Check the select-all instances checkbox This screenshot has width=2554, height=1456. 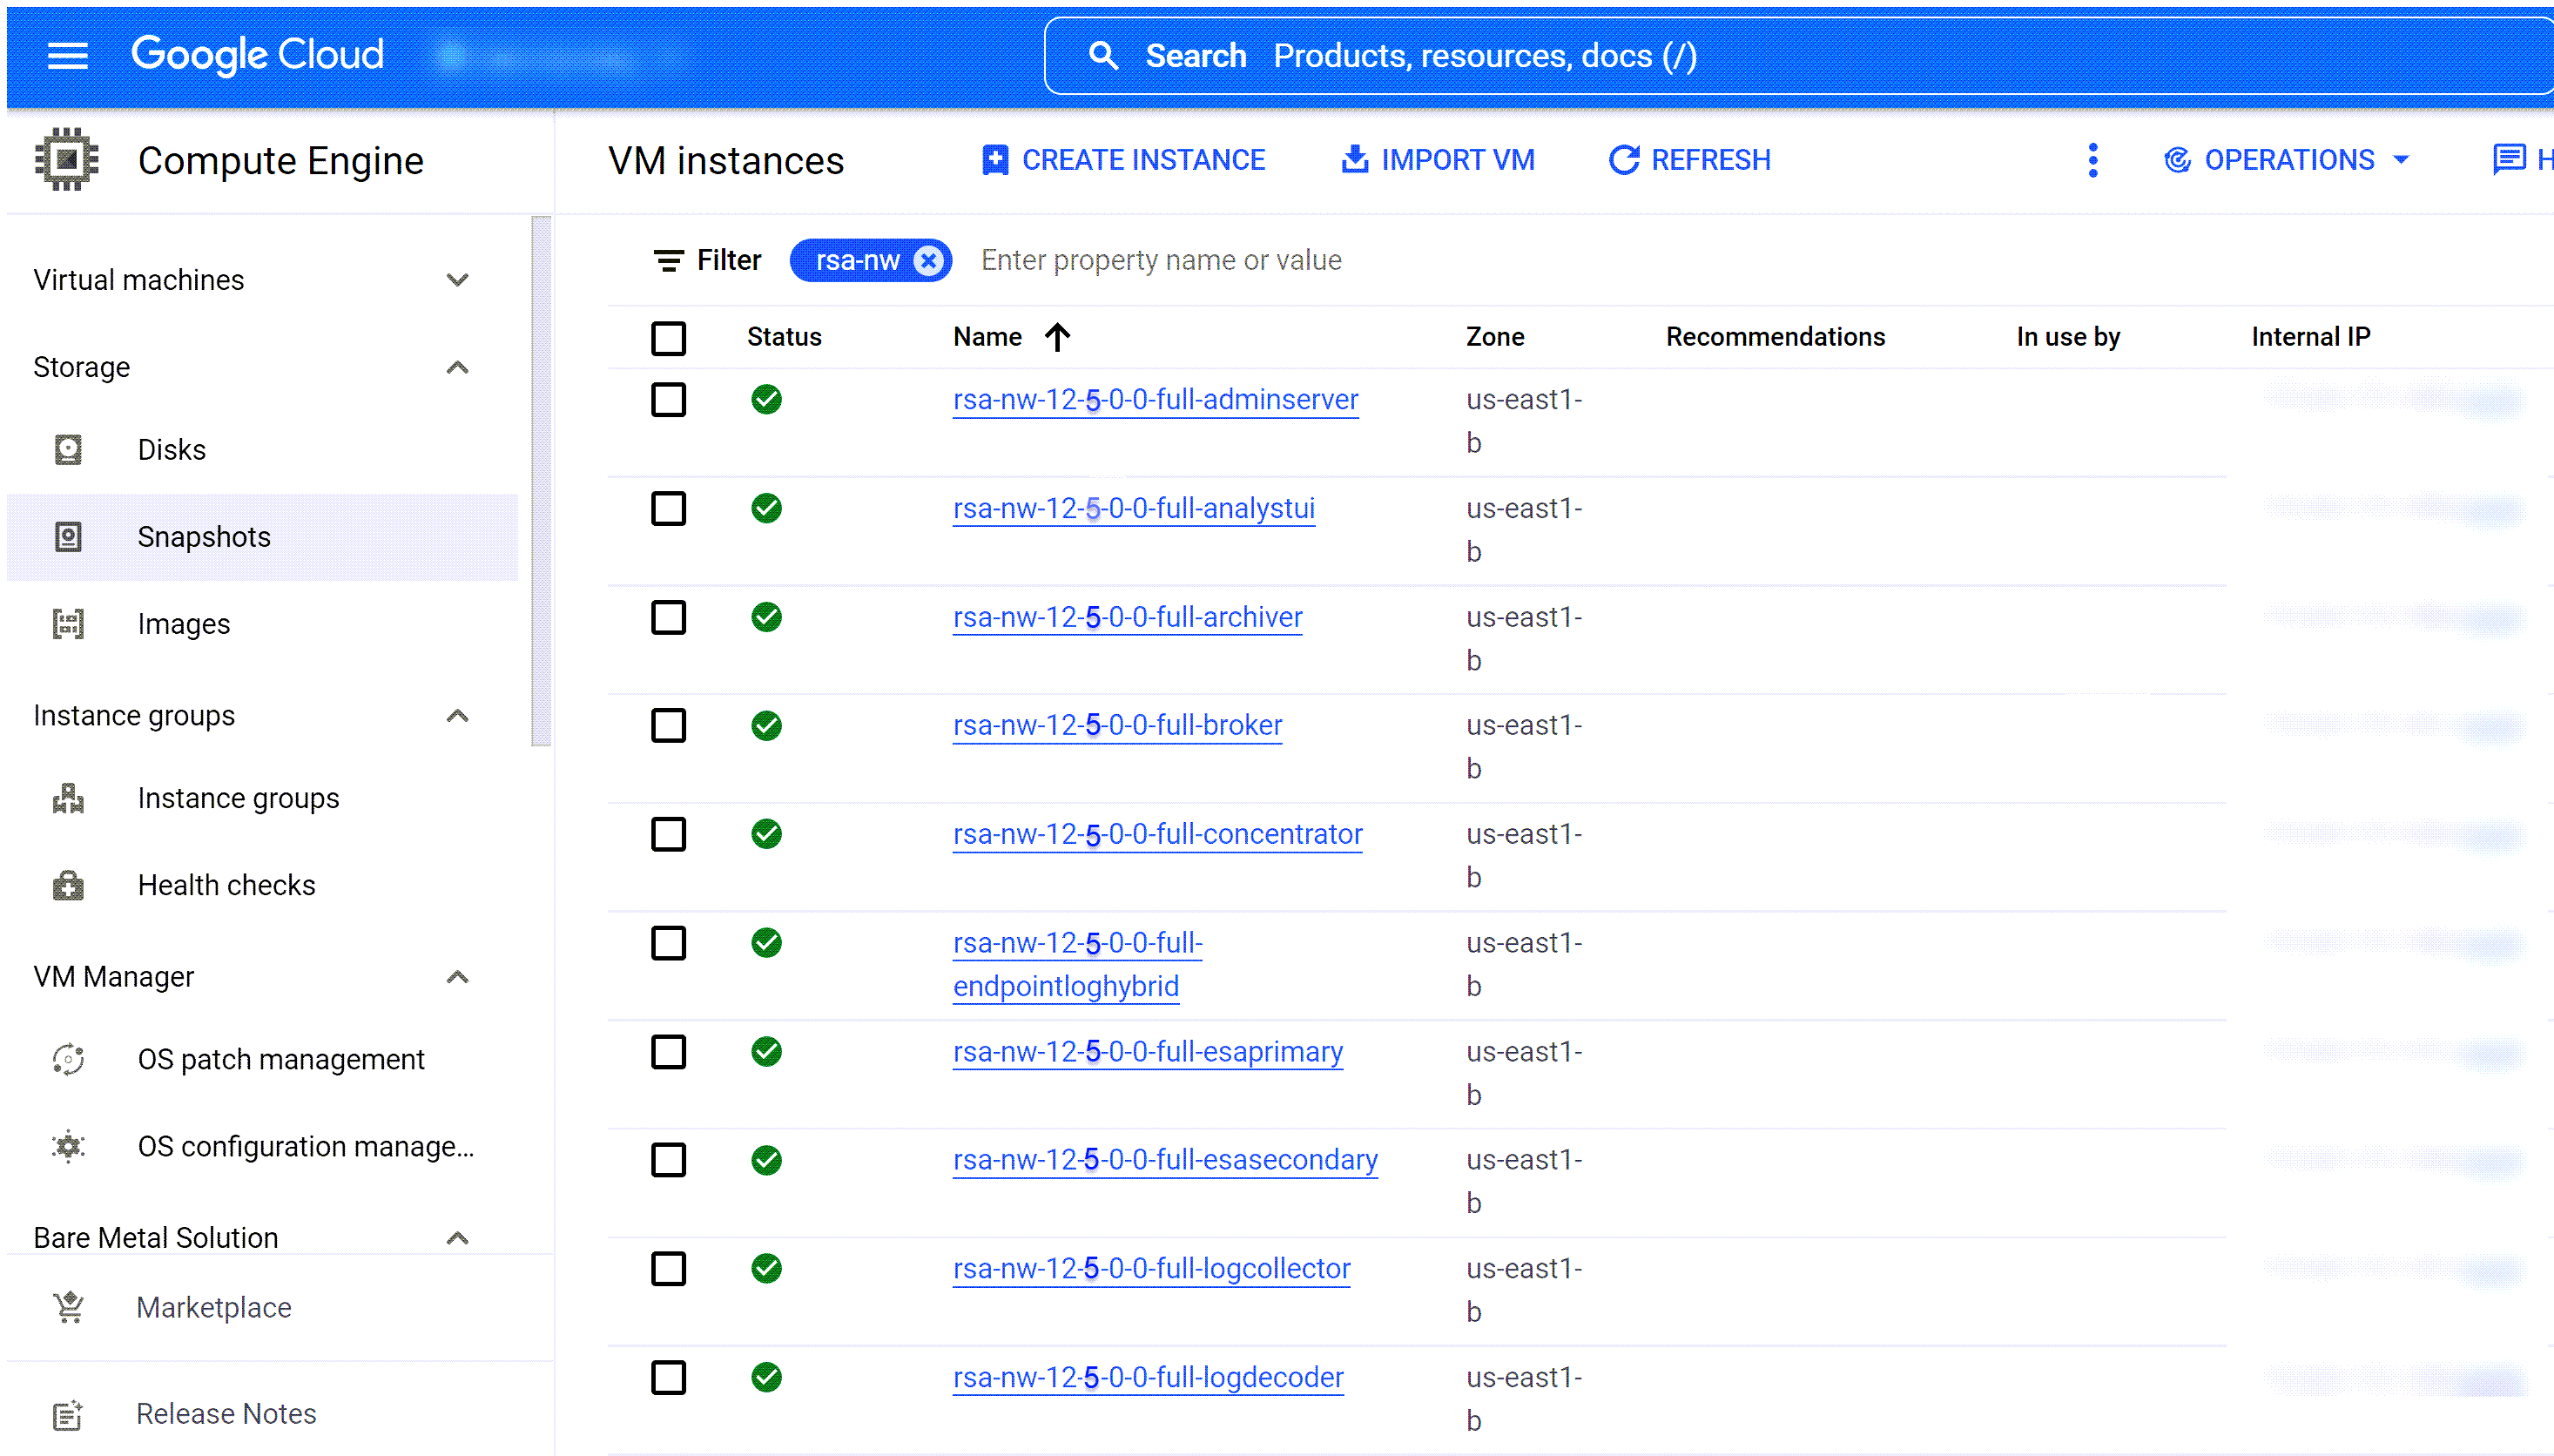668,338
